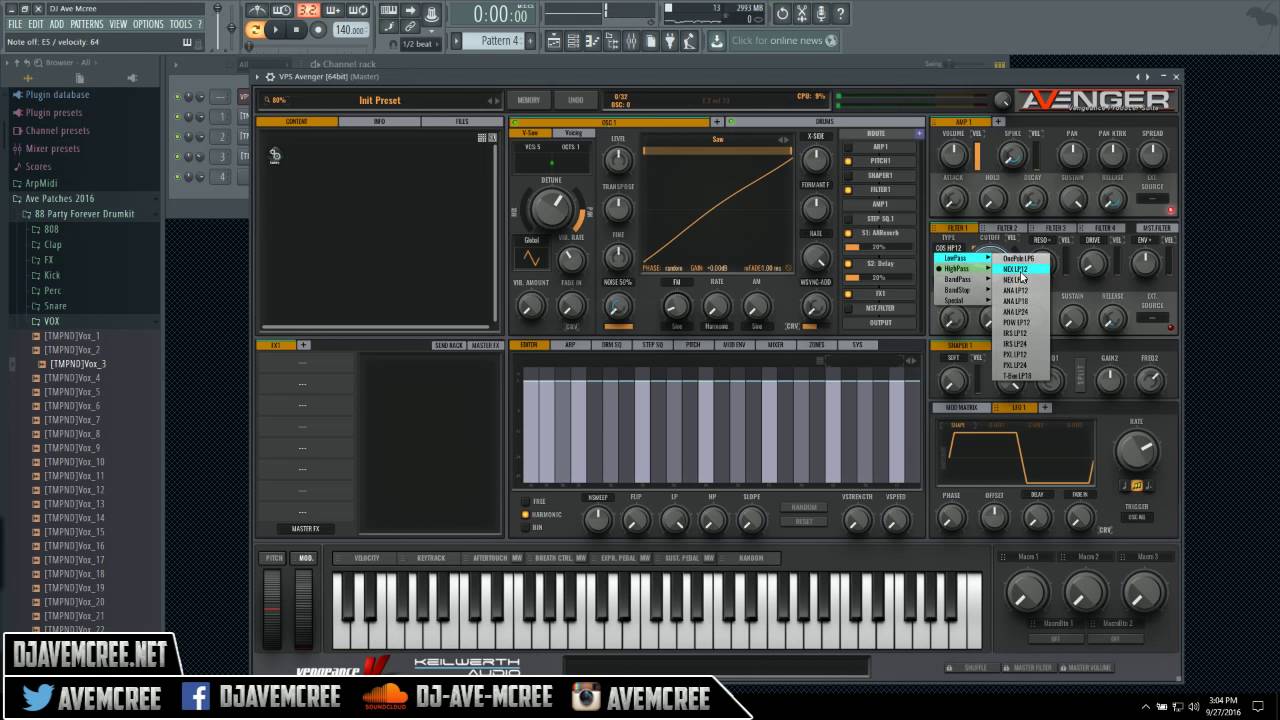Open the Pattern 4 selector
The height and width of the screenshot is (720, 1280).
click(x=494, y=41)
